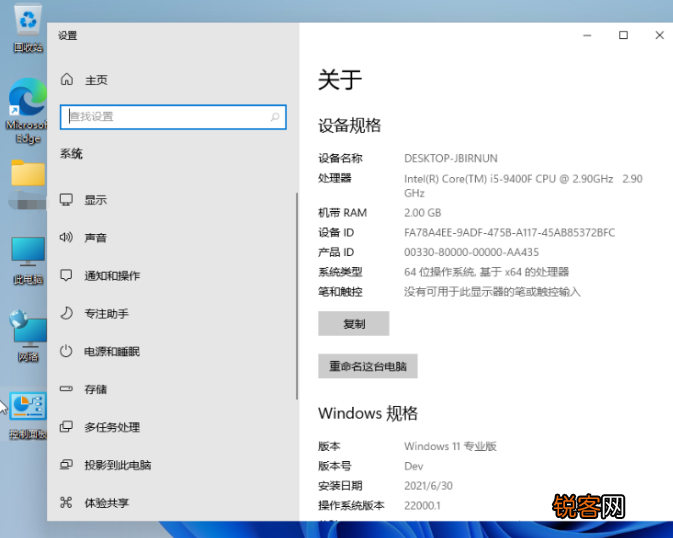Image resolution: width=673 pixels, height=538 pixels.
Task: Select the Microsoft Edge desktop shortcut
Action: [27, 111]
